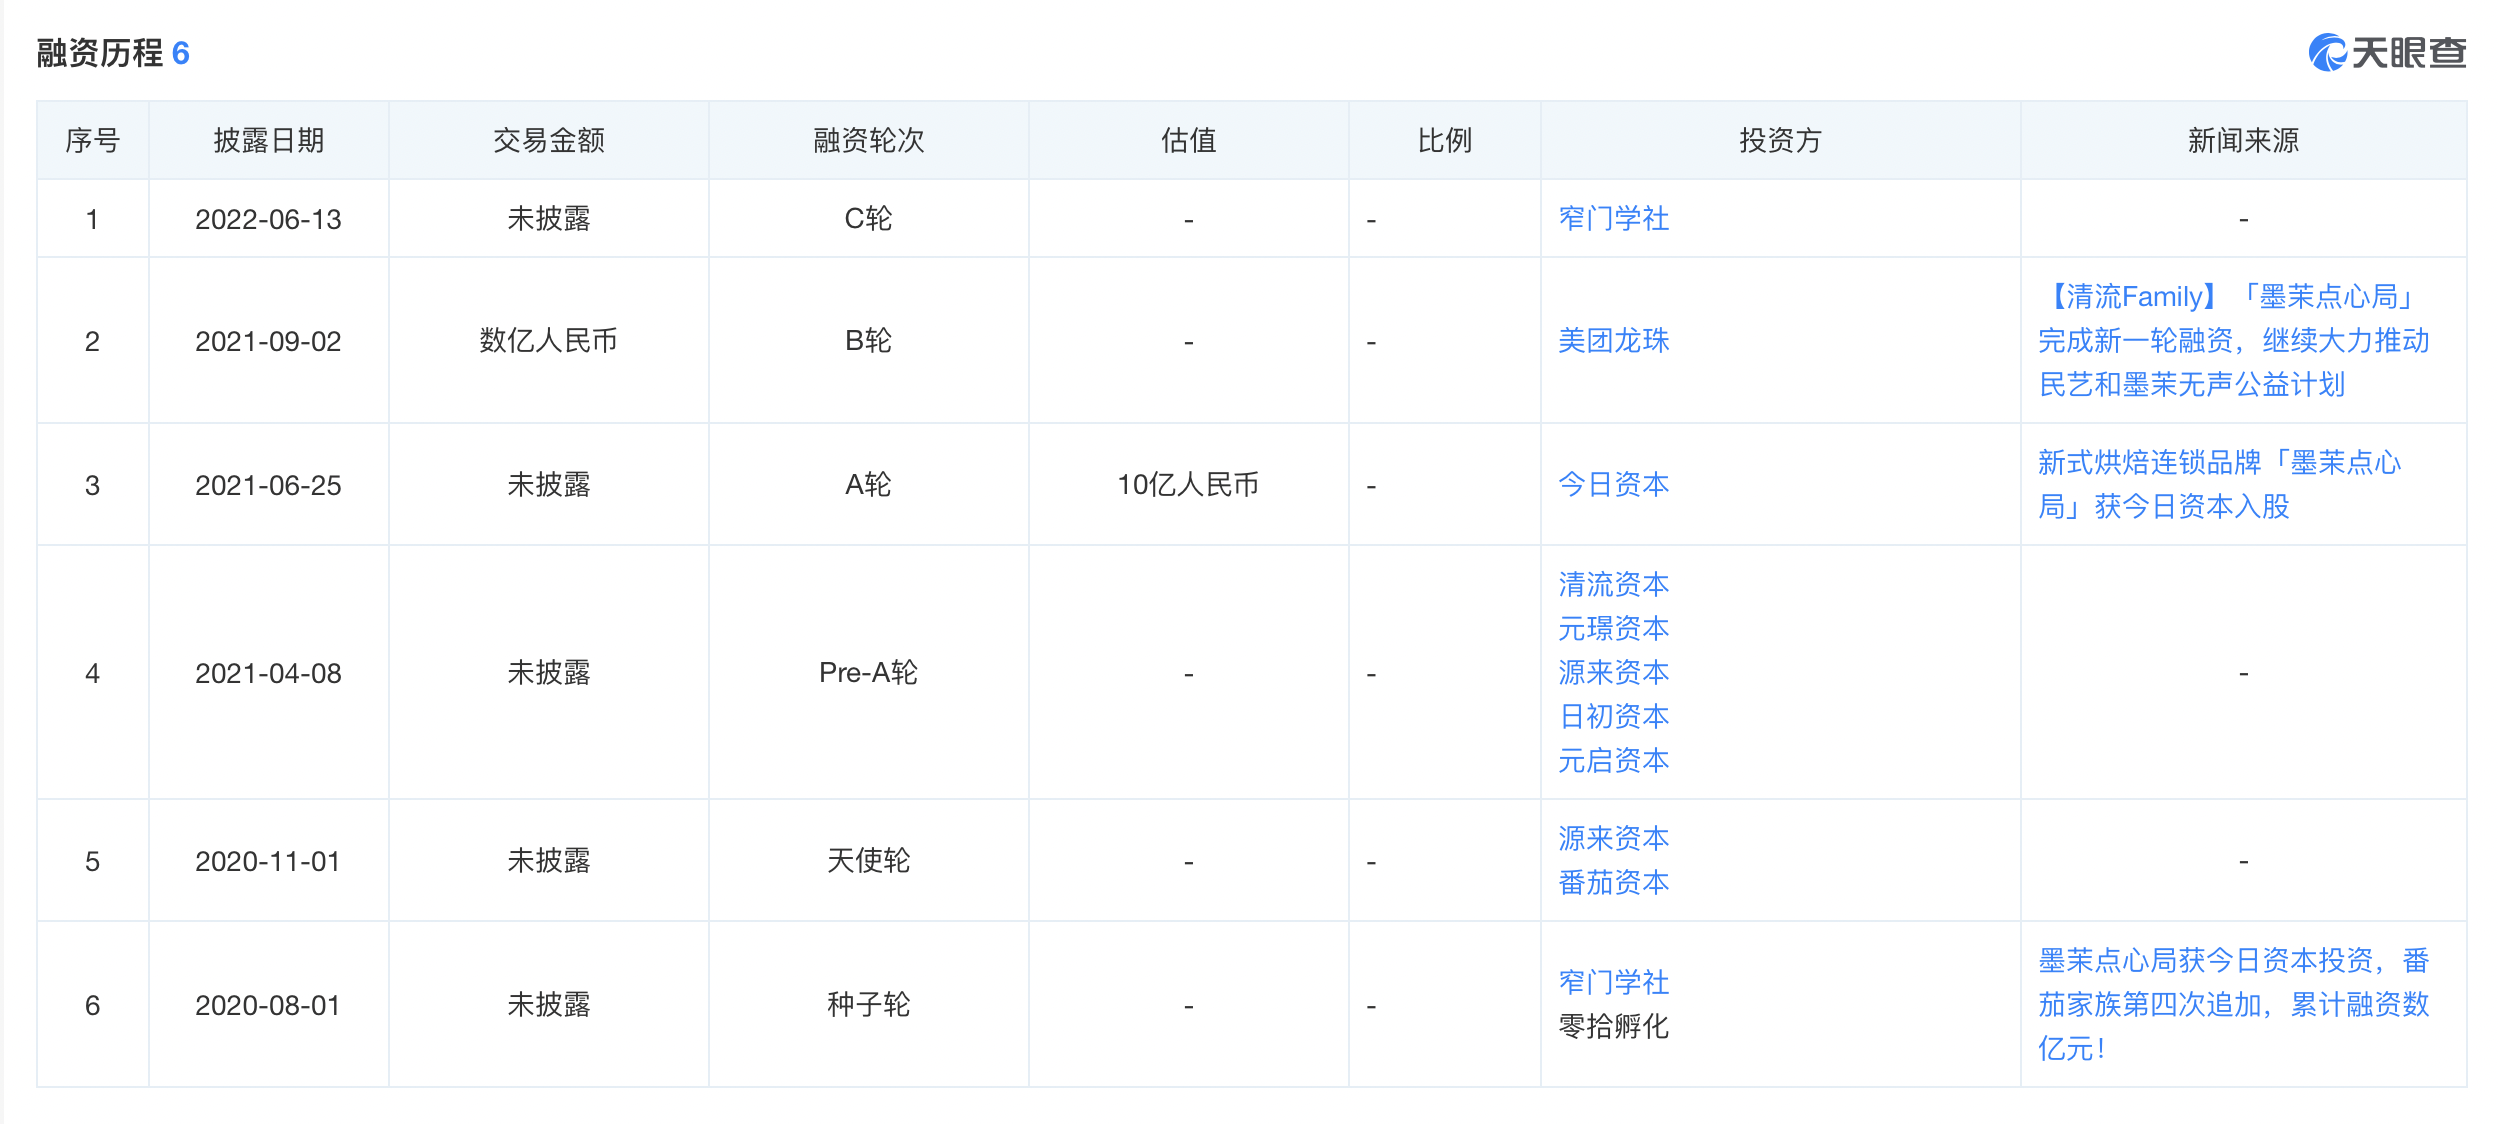Open the 窄门学社 investor page in C轮 row
This screenshot has width=2498, height=1124.
(x=1613, y=220)
